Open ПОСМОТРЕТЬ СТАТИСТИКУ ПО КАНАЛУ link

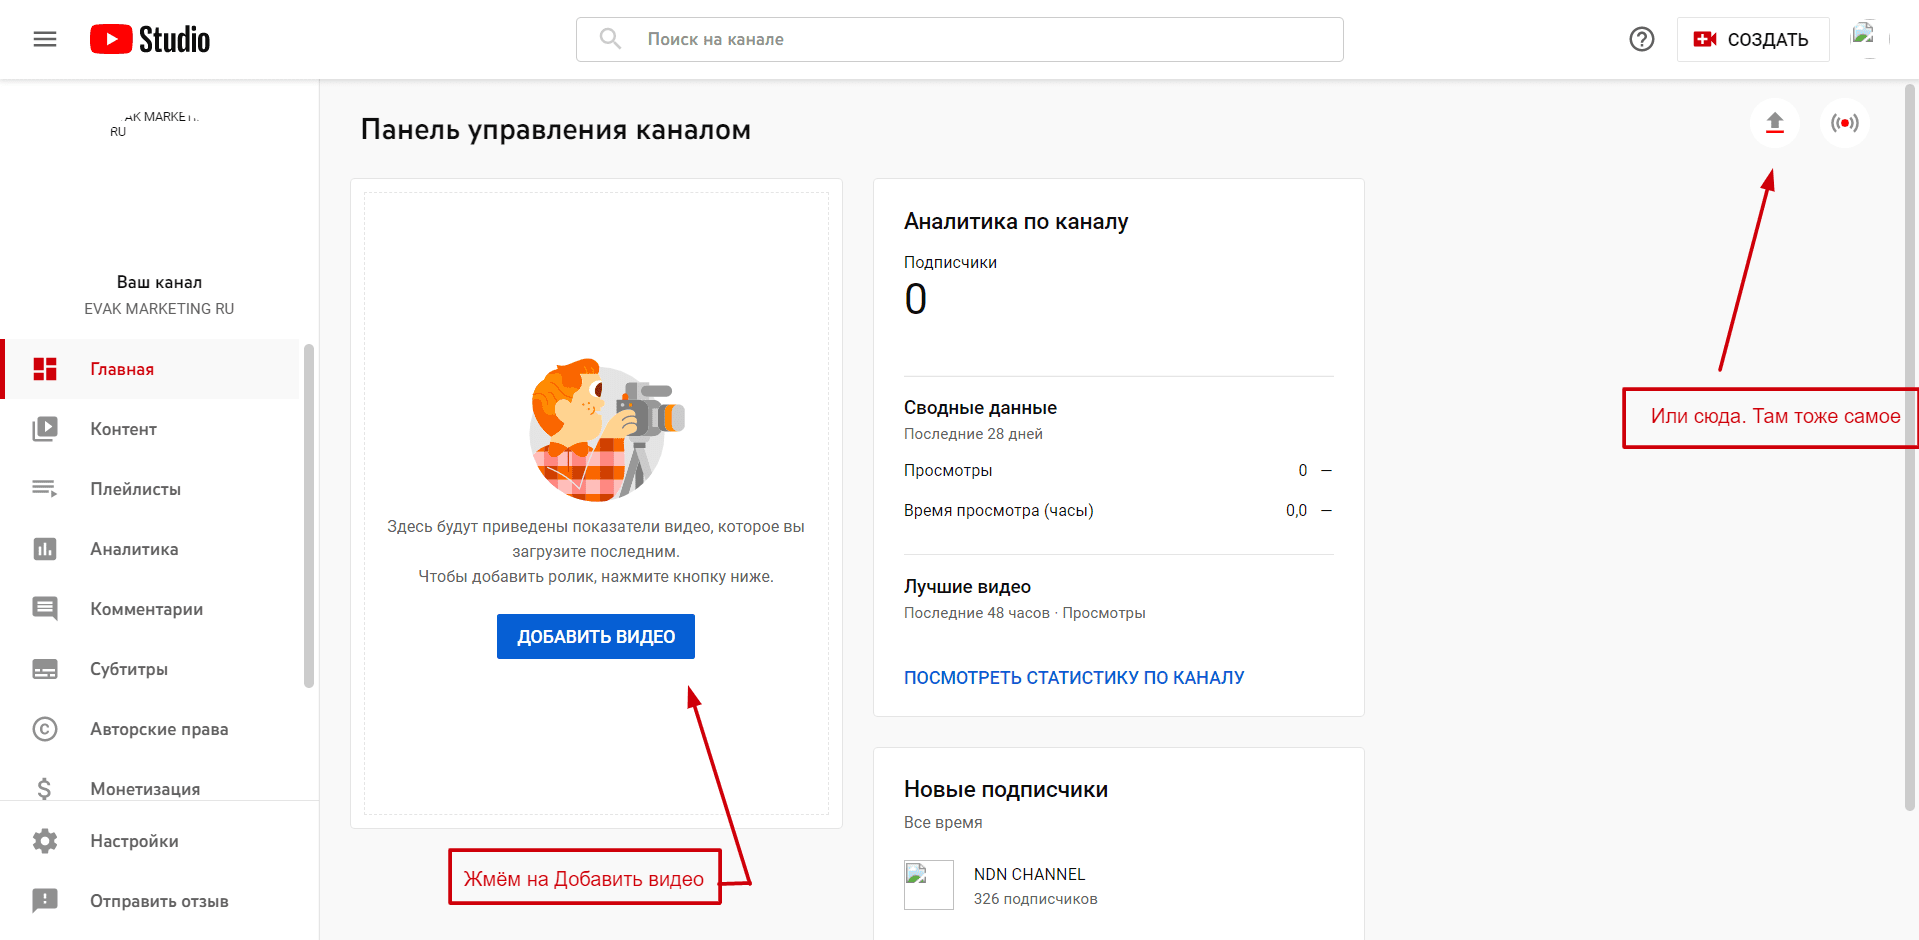[1074, 678]
